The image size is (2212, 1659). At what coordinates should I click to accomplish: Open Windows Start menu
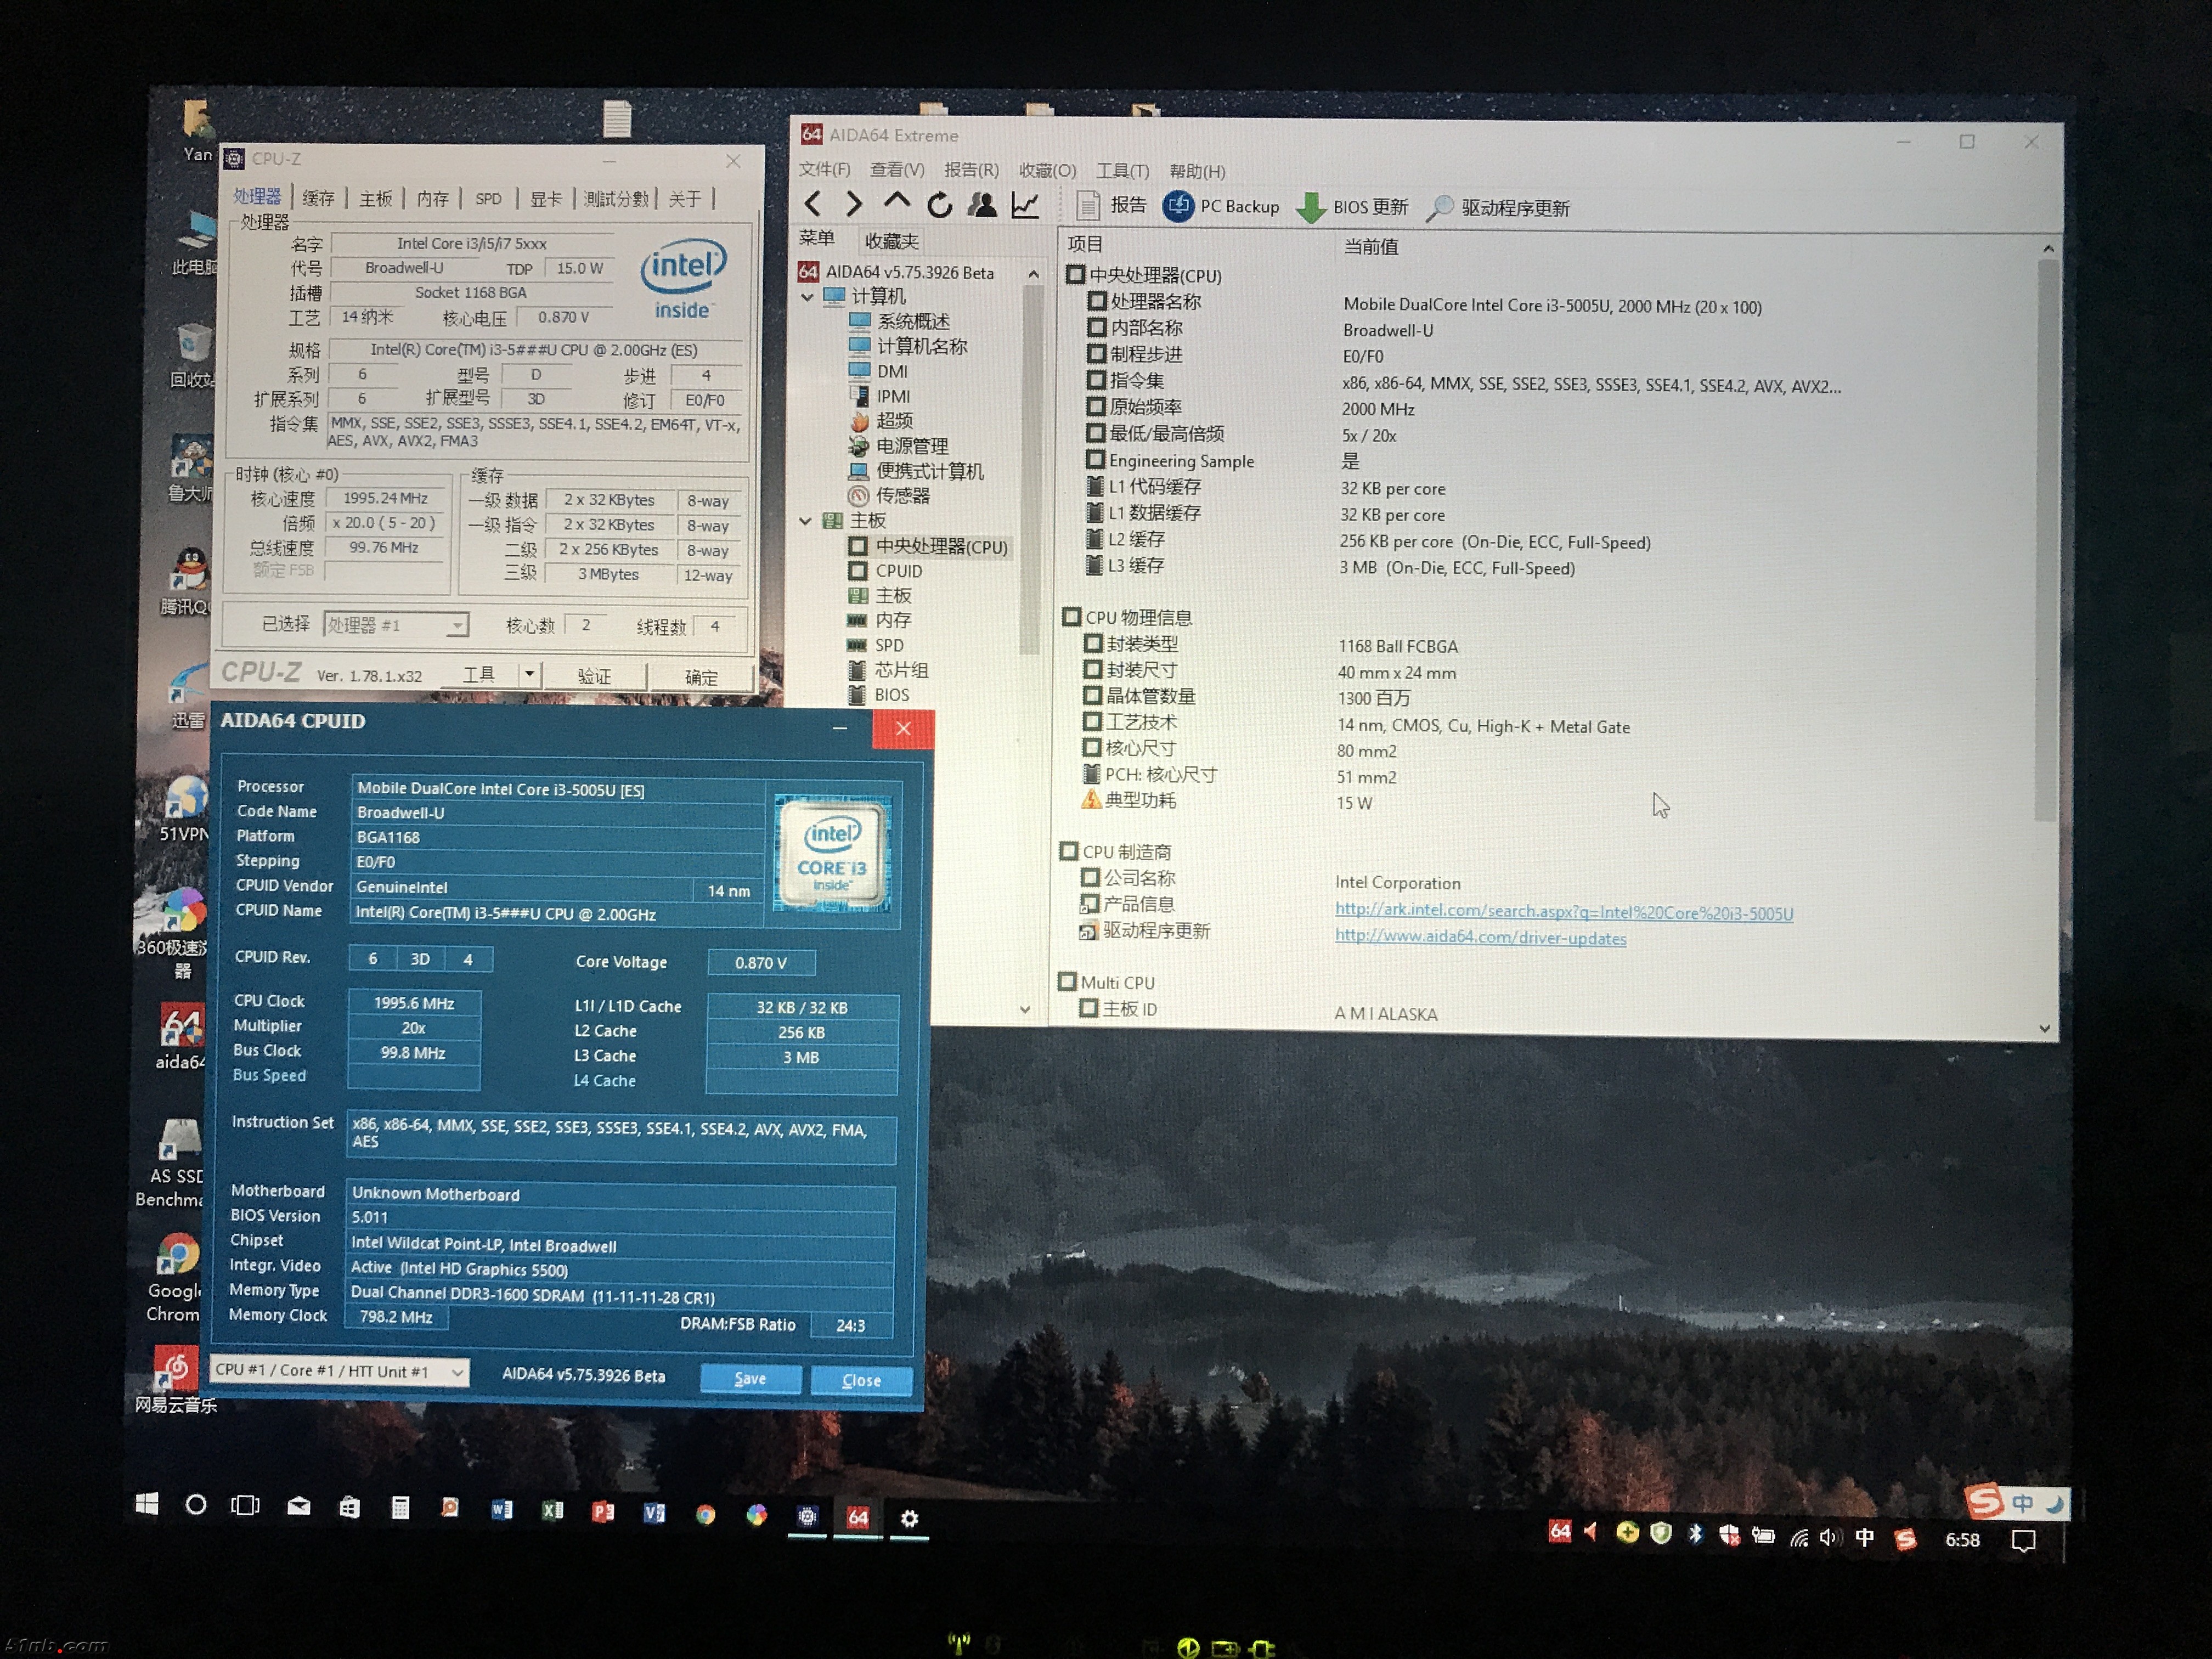pyautogui.click(x=147, y=1504)
